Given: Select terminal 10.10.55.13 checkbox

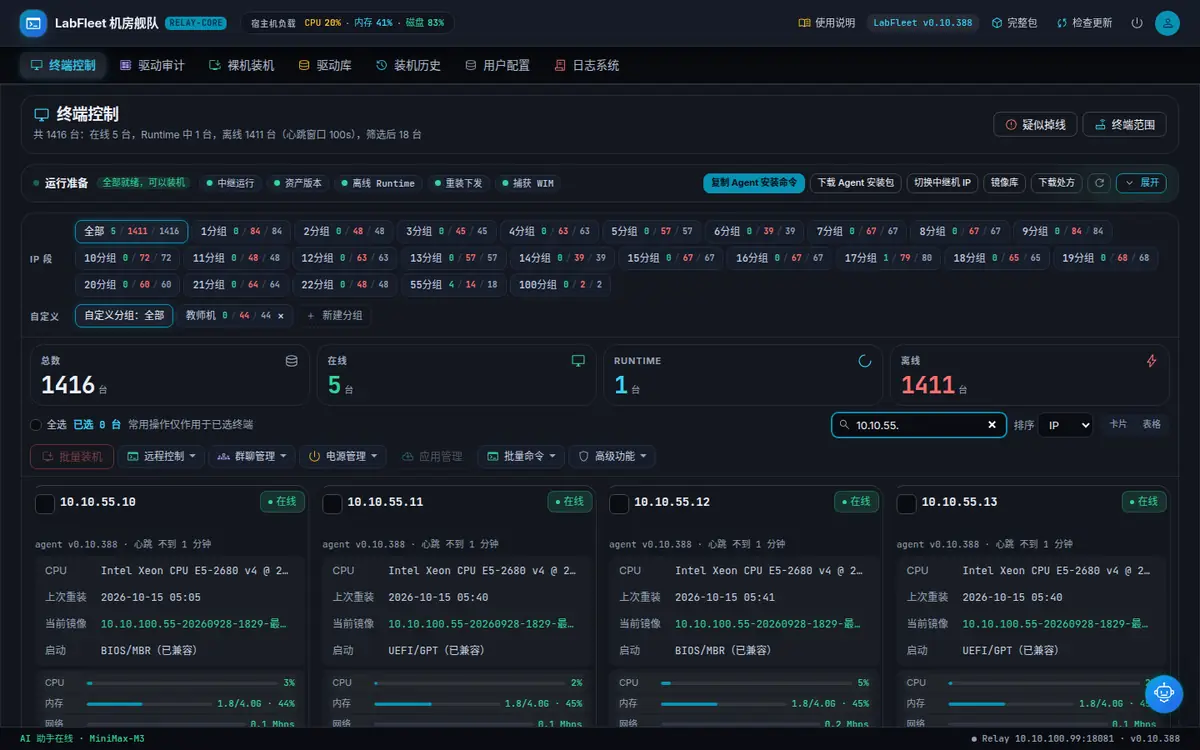Looking at the screenshot, I should point(906,503).
